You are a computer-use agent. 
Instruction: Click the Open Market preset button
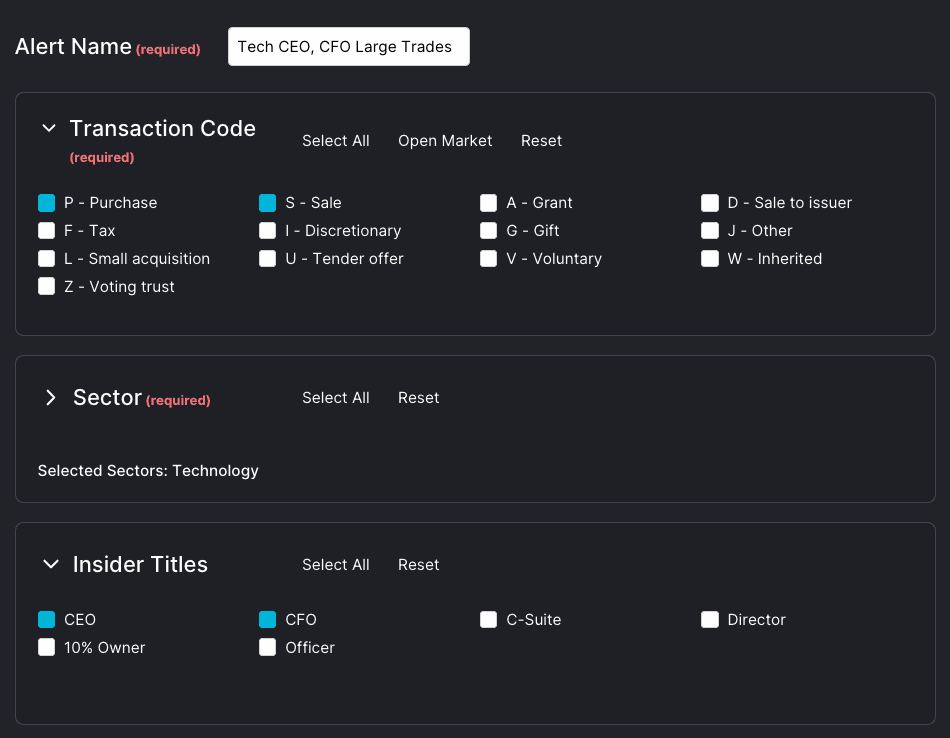[445, 141]
